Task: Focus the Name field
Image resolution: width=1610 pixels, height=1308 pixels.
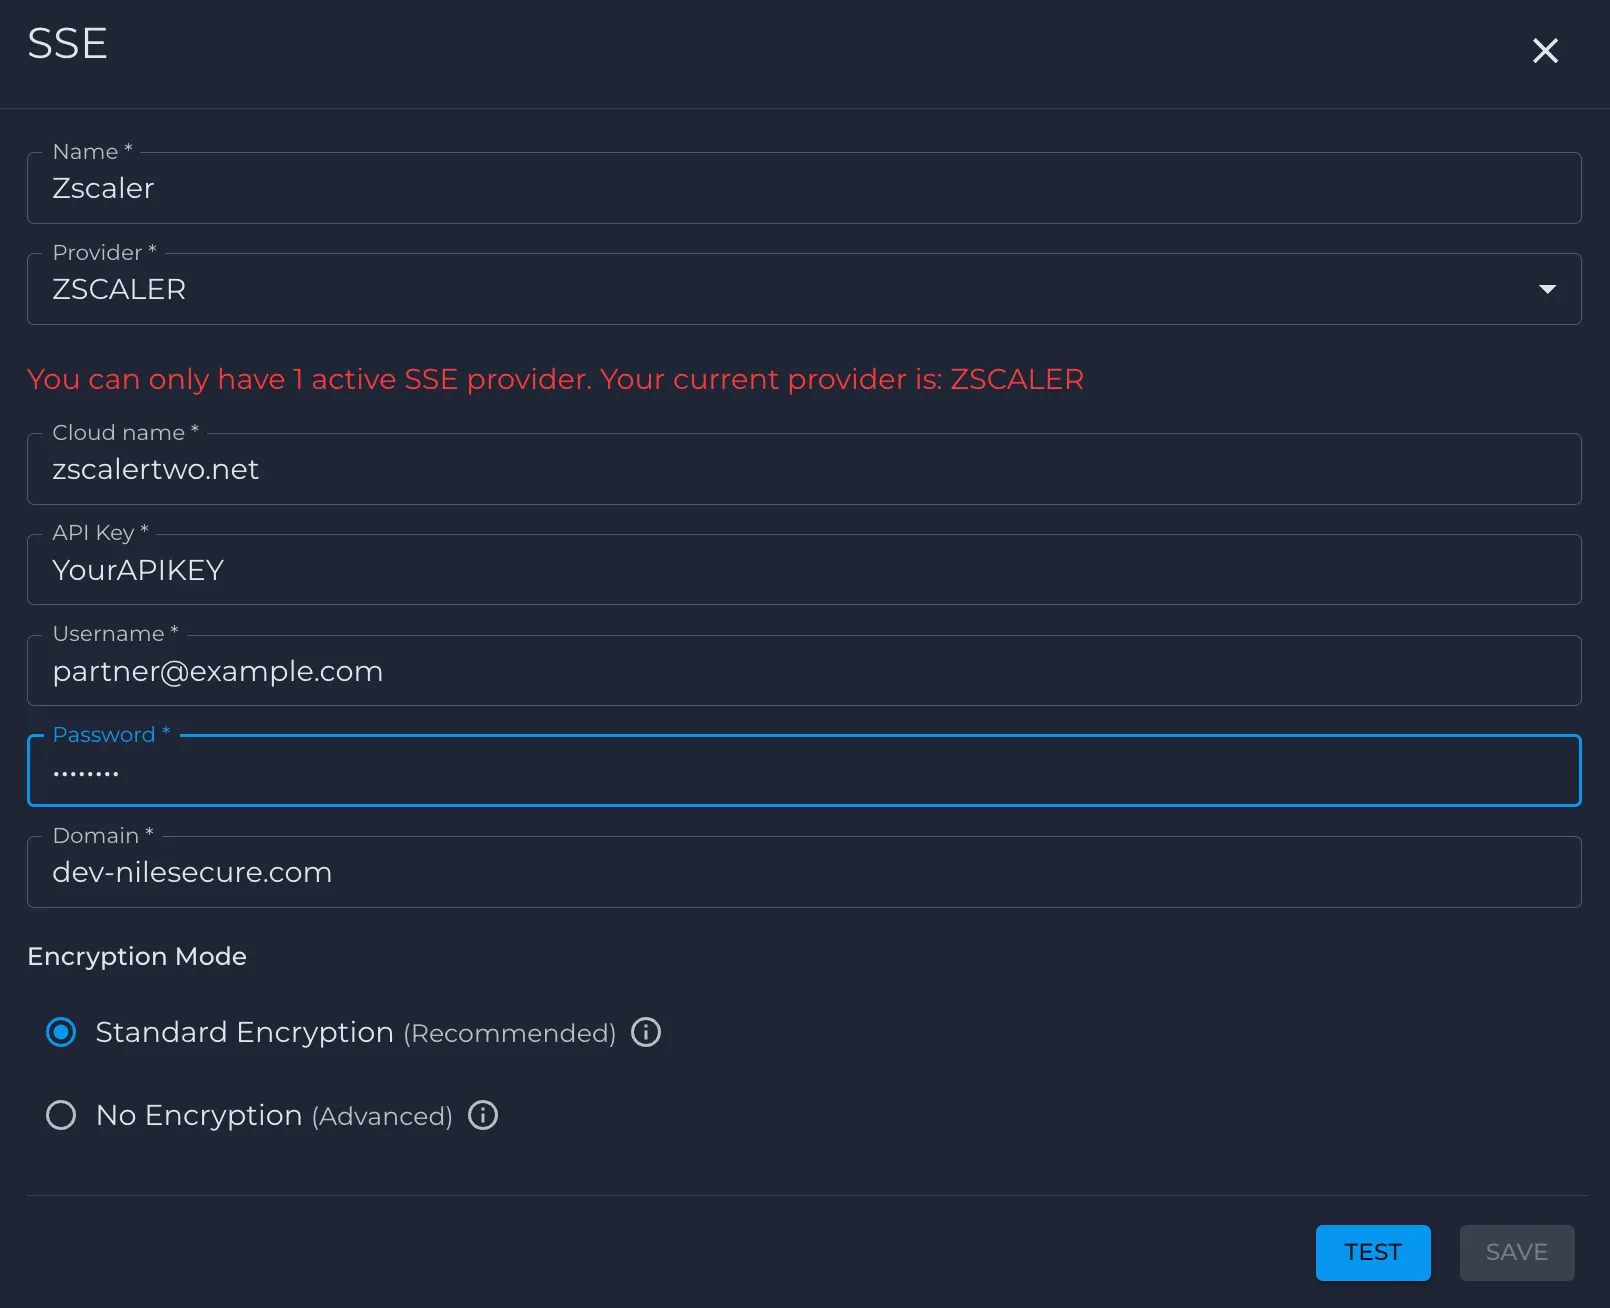Action: tap(804, 188)
